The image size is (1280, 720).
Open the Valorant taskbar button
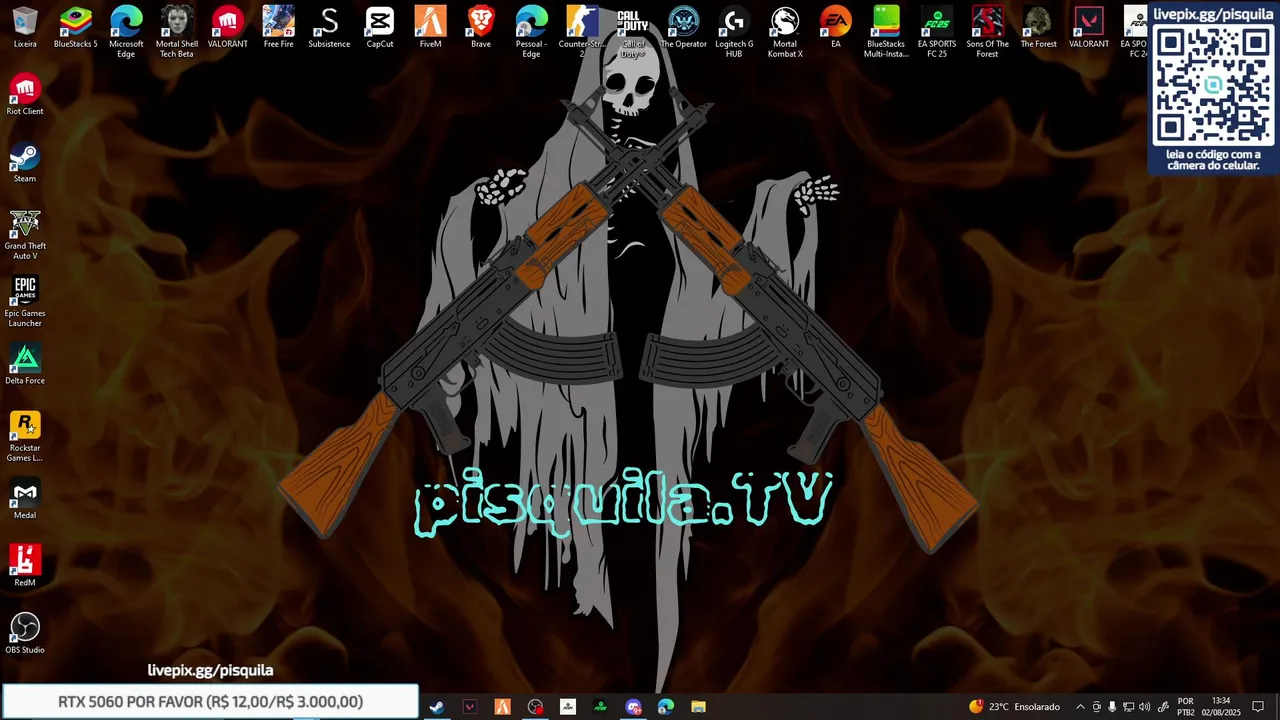[470, 707]
